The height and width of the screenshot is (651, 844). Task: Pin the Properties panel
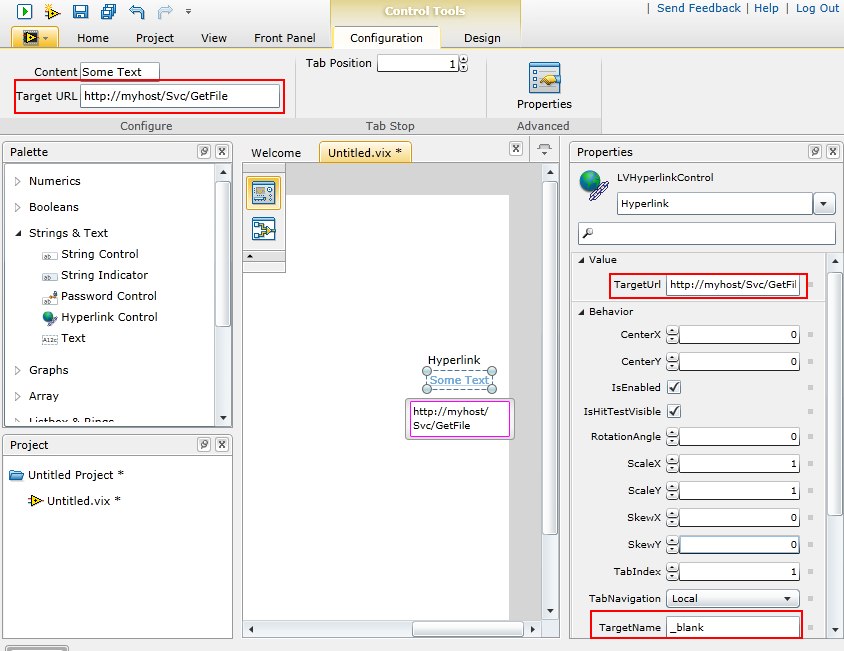815,151
